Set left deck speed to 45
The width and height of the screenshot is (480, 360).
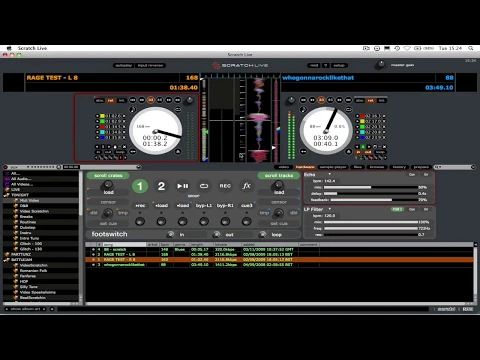click(x=160, y=100)
